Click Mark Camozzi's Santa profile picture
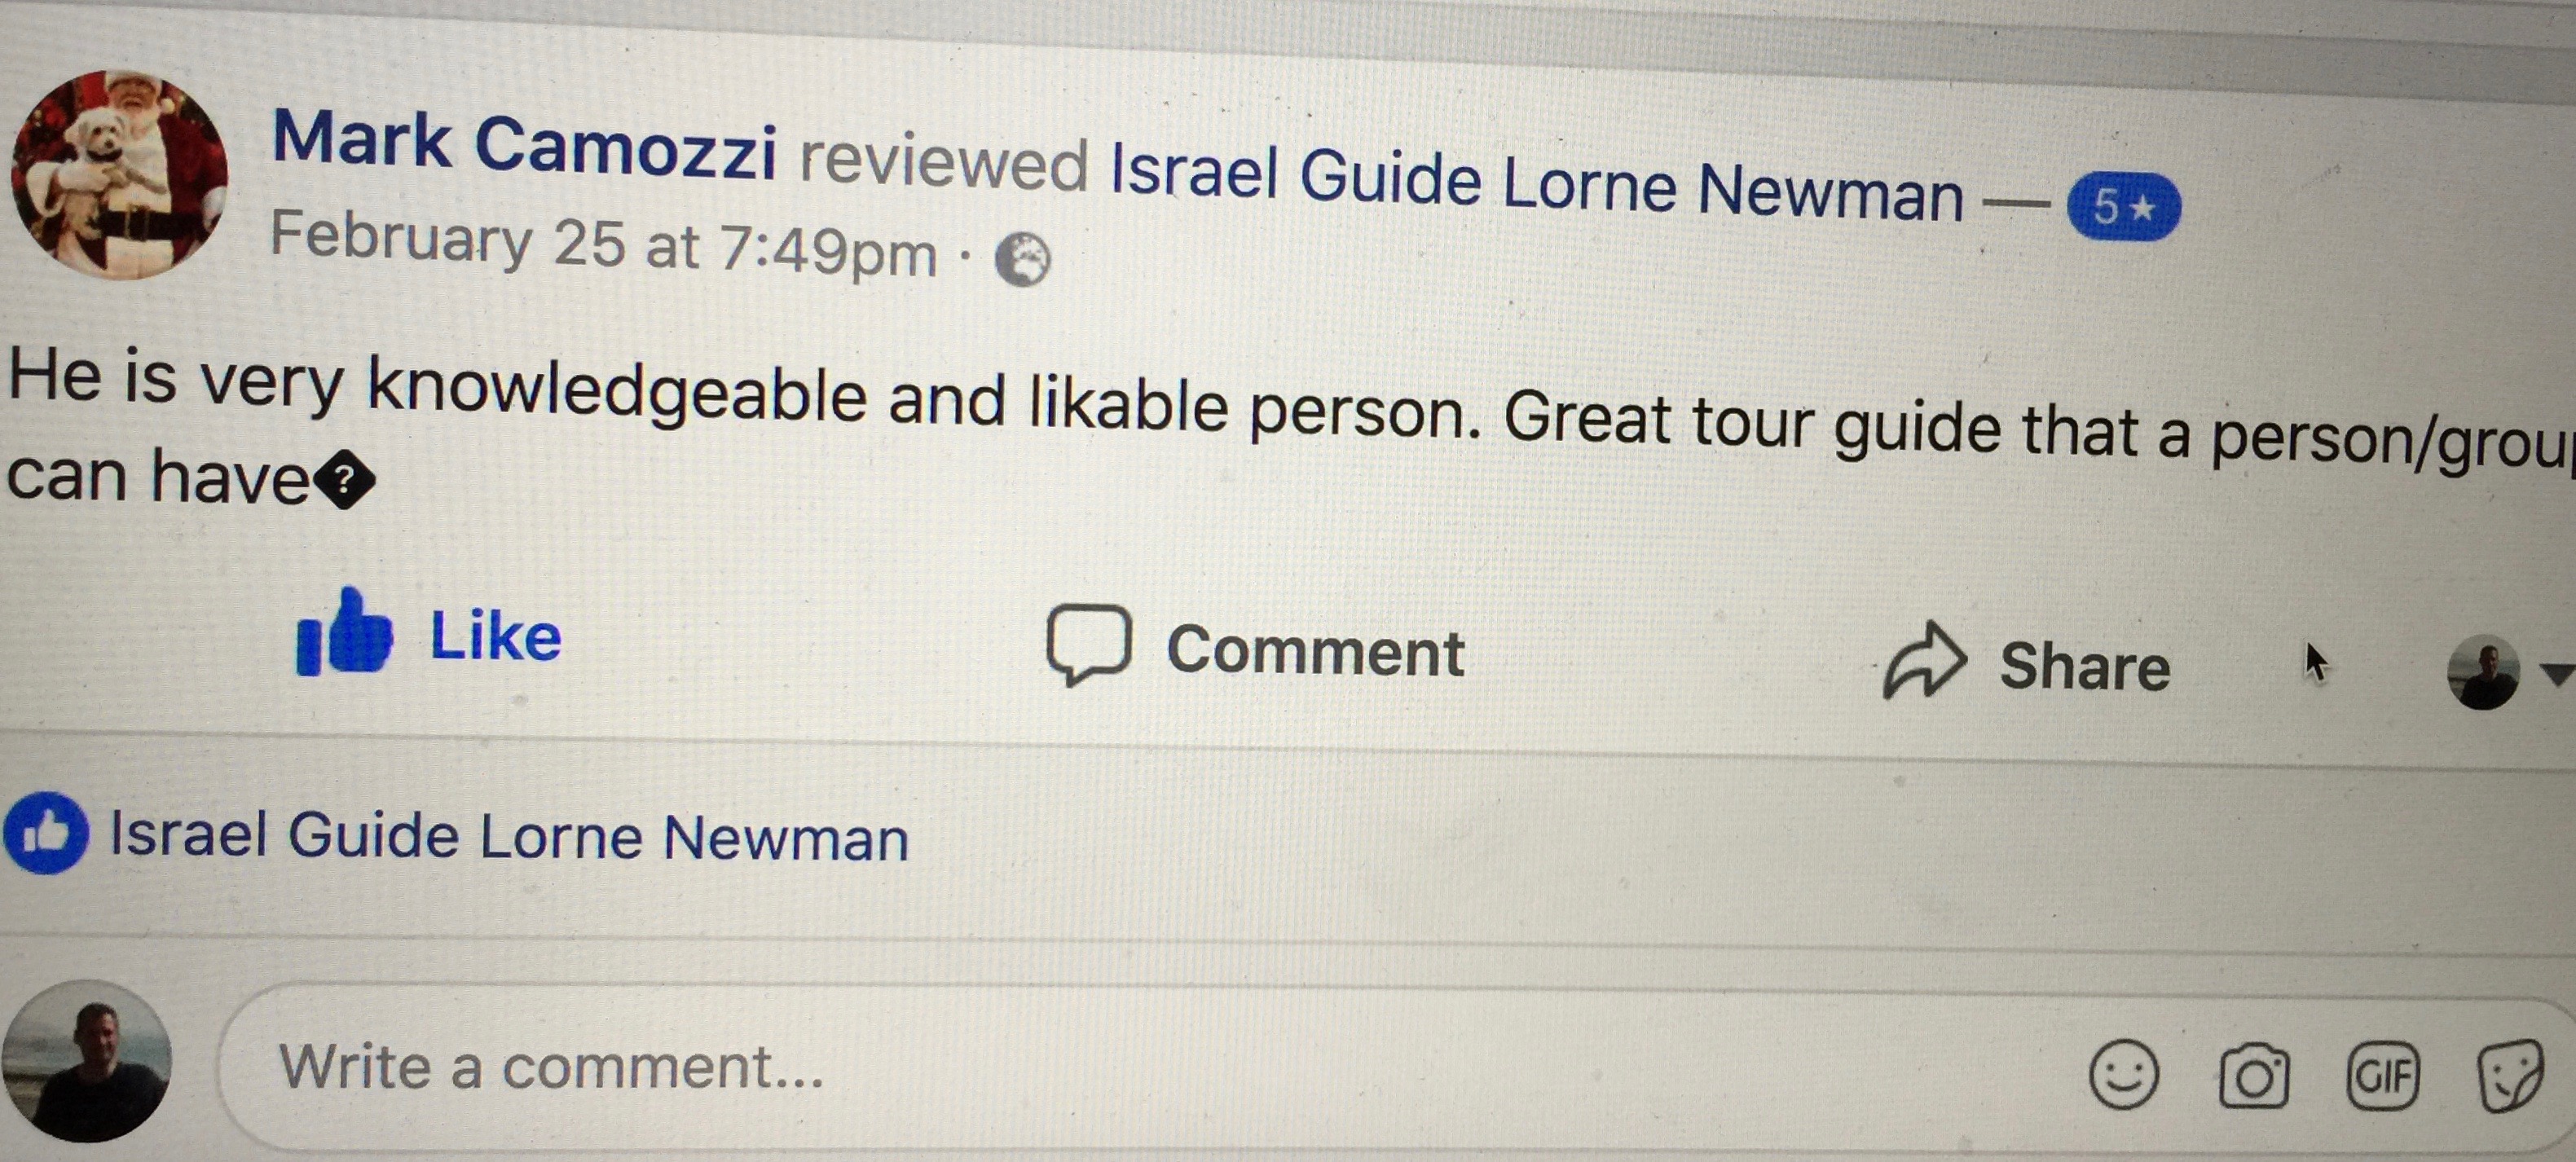Screen dimensions: 2576x1162 pyautogui.click(x=119, y=175)
